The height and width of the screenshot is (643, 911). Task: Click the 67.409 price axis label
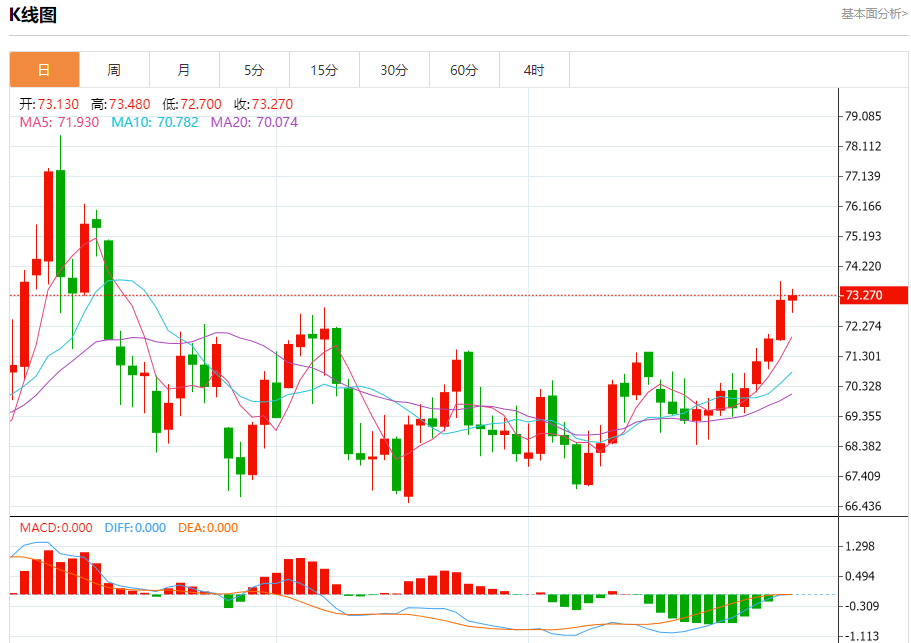tap(863, 476)
